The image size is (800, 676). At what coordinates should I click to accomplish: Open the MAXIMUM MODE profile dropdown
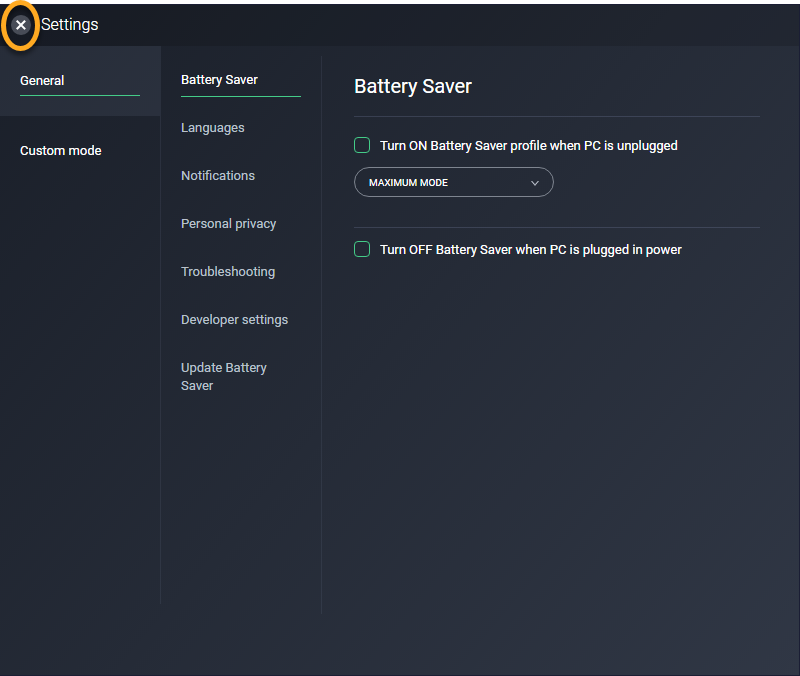tap(453, 183)
